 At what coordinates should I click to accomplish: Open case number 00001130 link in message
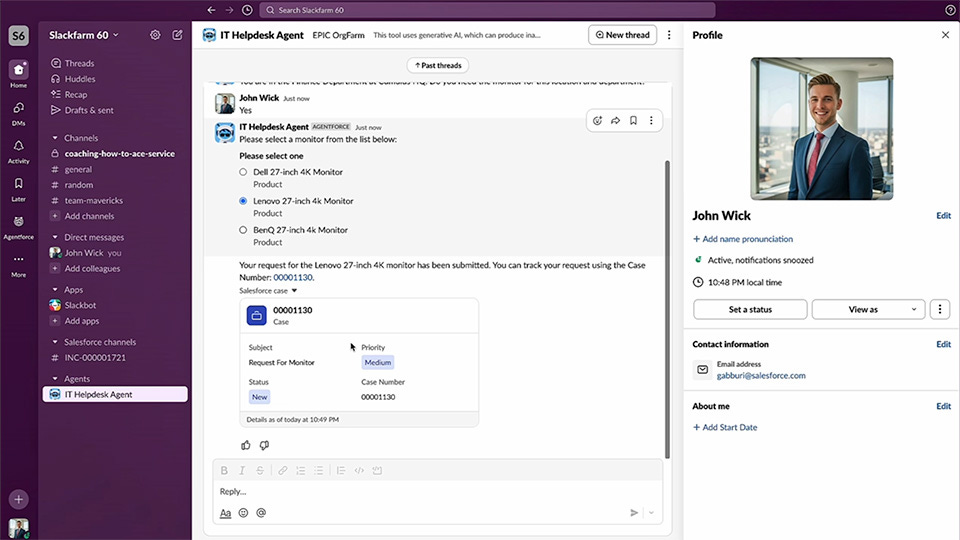pos(293,277)
